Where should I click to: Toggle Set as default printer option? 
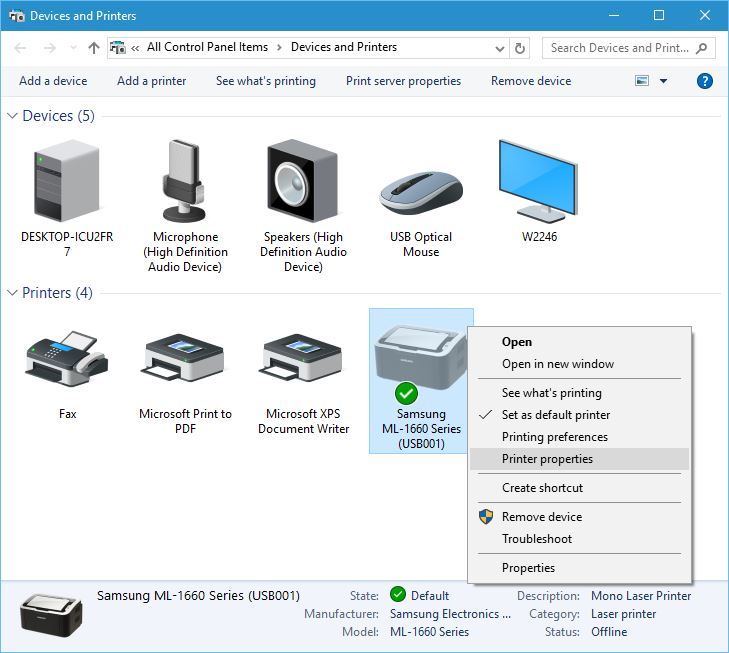click(555, 415)
